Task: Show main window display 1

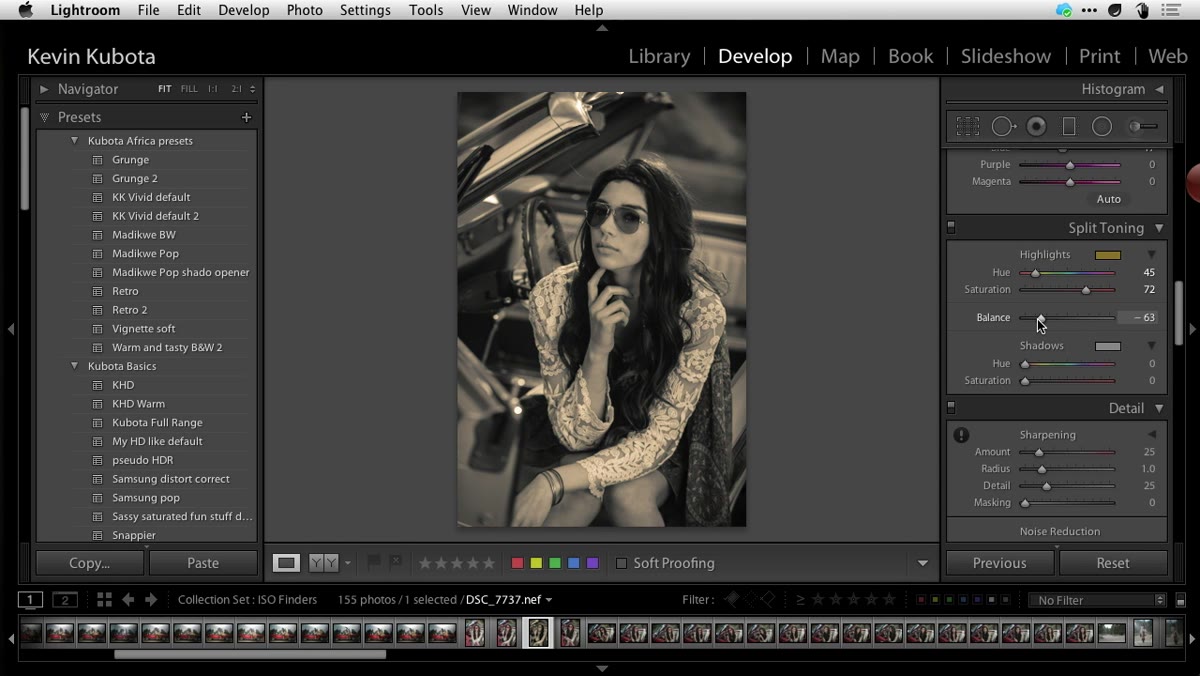Action: pyautogui.click(x=31, y=600)
